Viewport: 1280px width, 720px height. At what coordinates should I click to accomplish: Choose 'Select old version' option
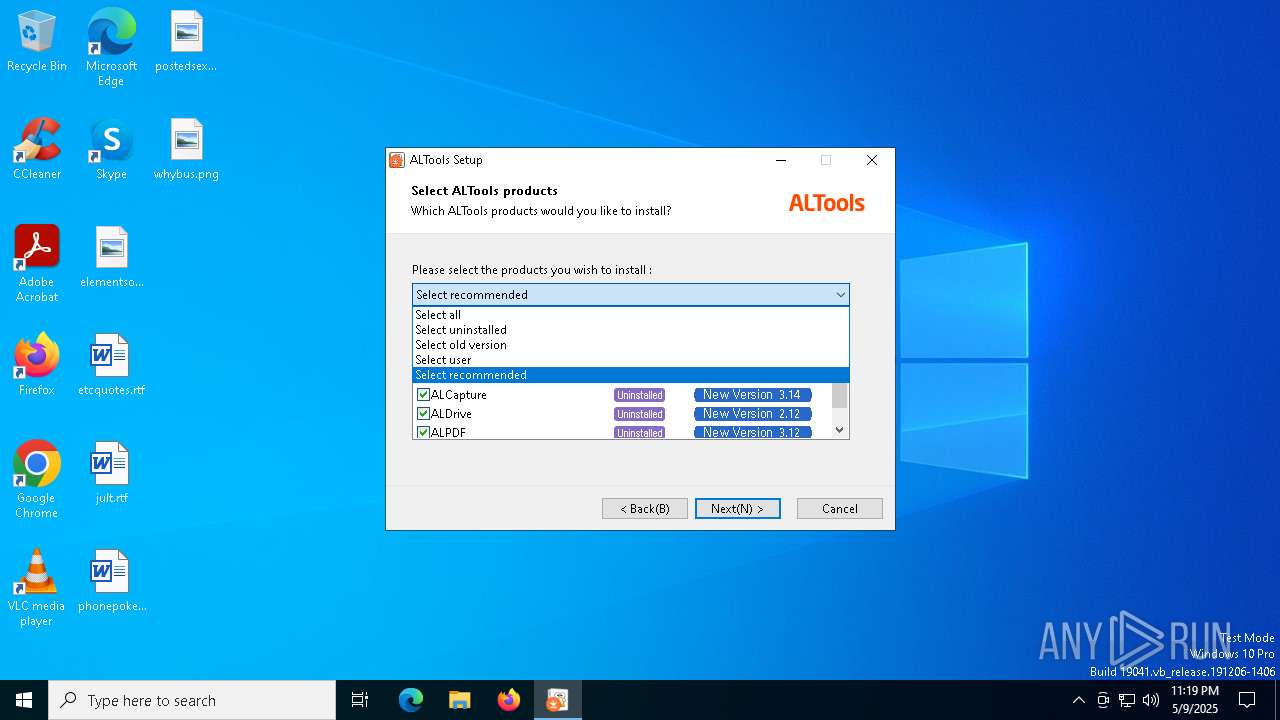point(630,345)
